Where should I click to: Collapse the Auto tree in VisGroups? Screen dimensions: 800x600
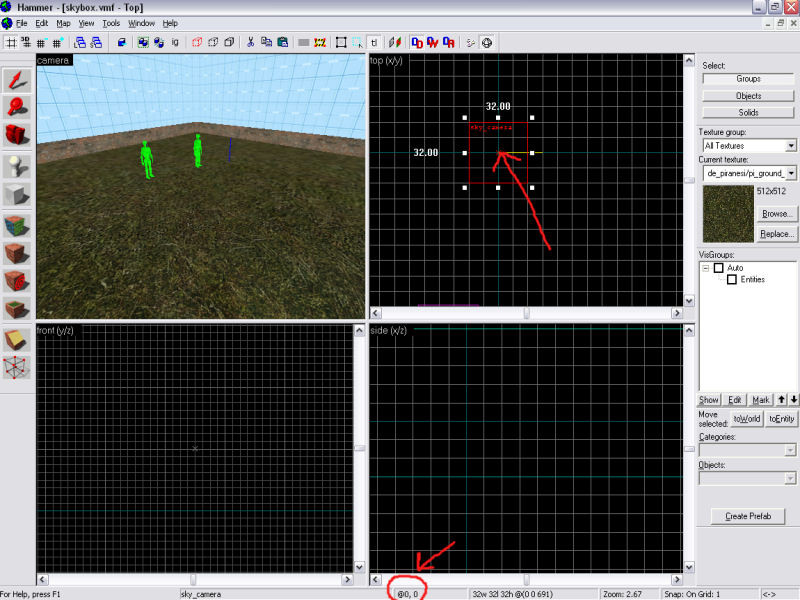(x=705, y=268)
